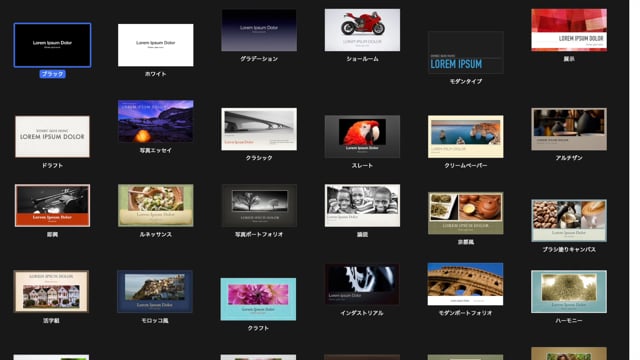
Task: Choose the ハーモニー teal theme
Action: tap(569, 291)
